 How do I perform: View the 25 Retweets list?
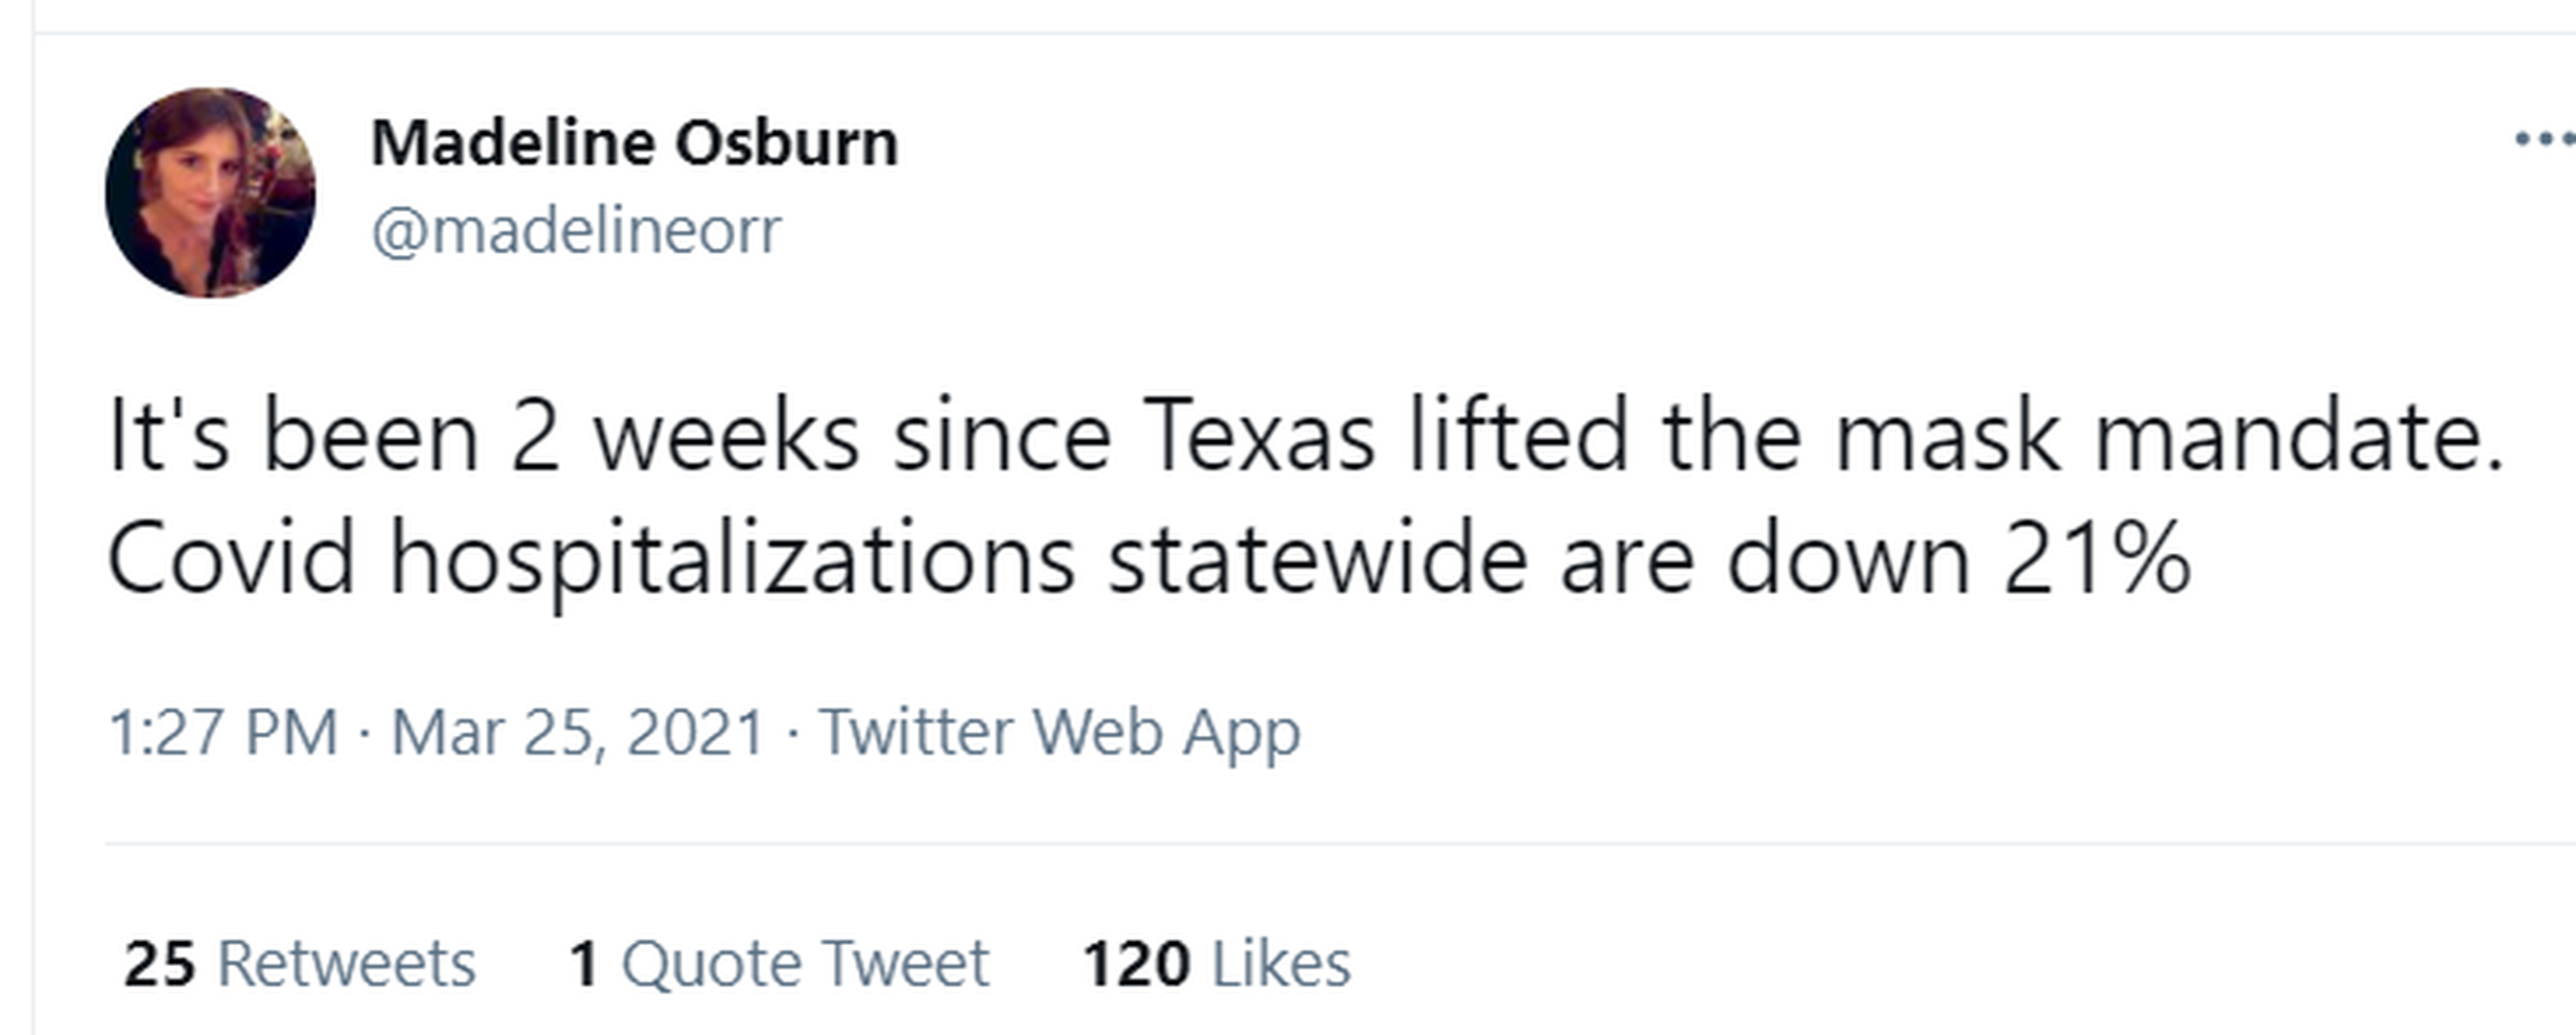pyautogui.click(x=299, y=963)
